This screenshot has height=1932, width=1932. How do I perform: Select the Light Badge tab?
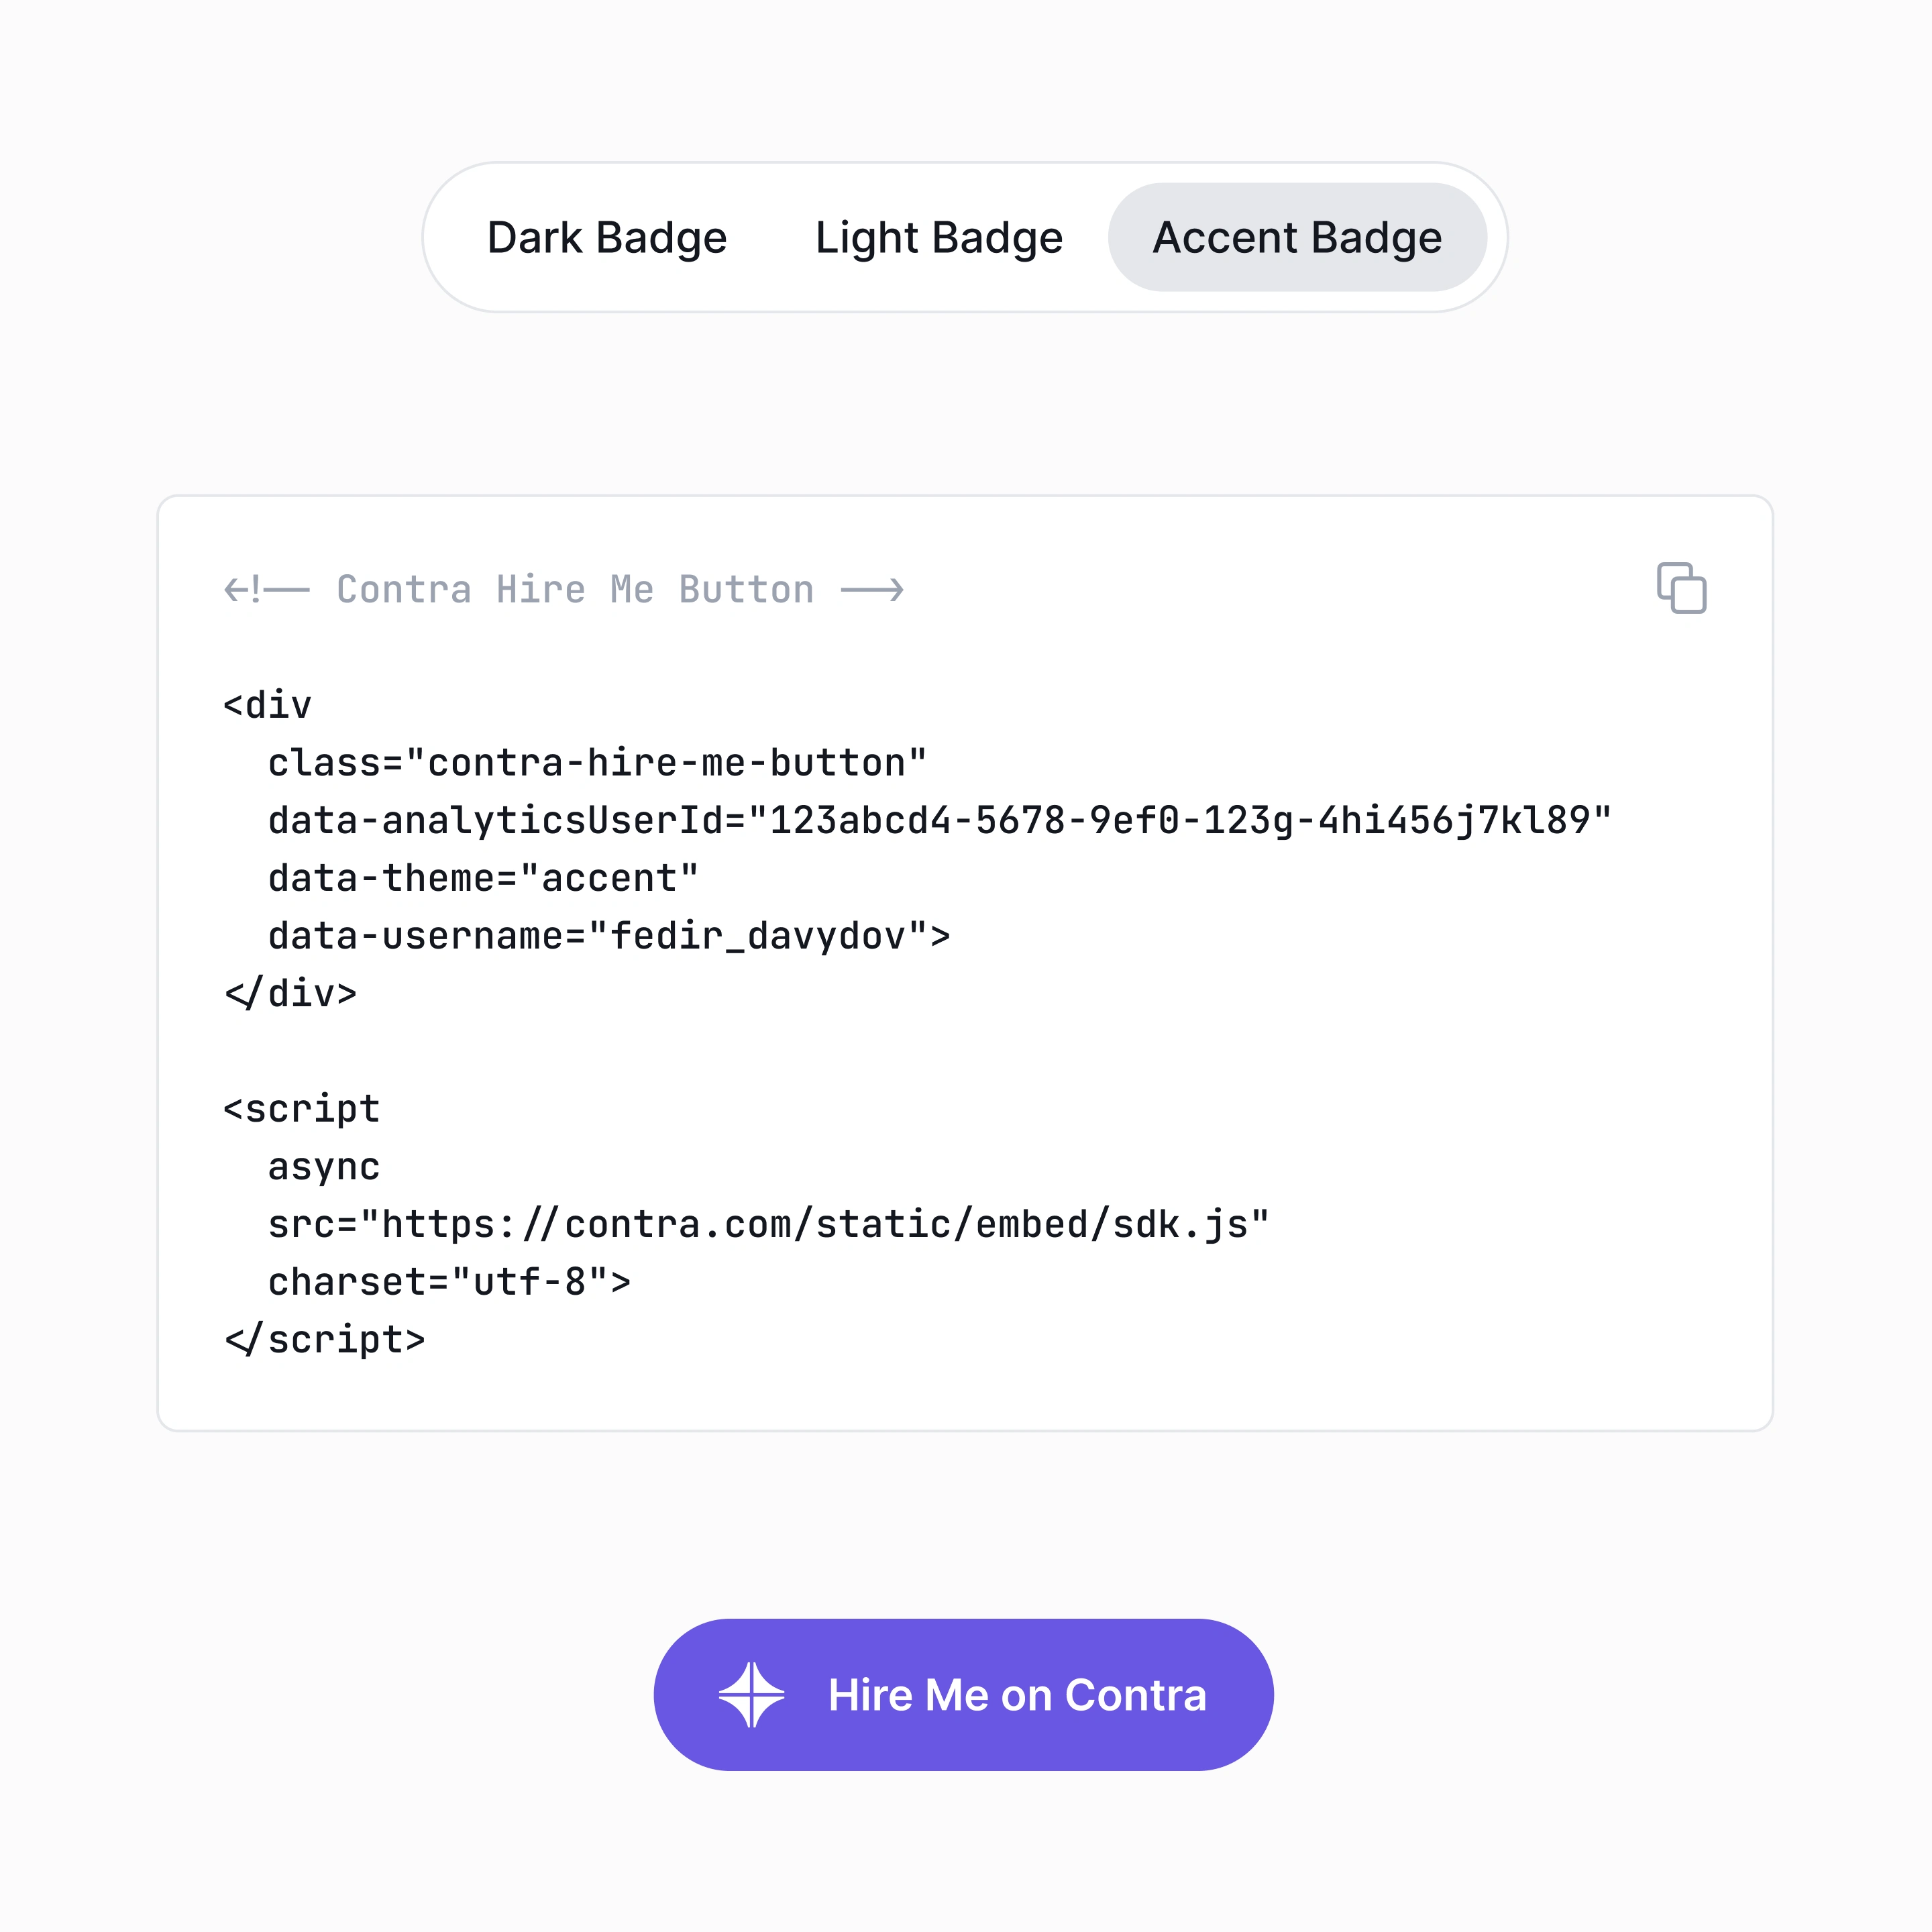(938, 238)
